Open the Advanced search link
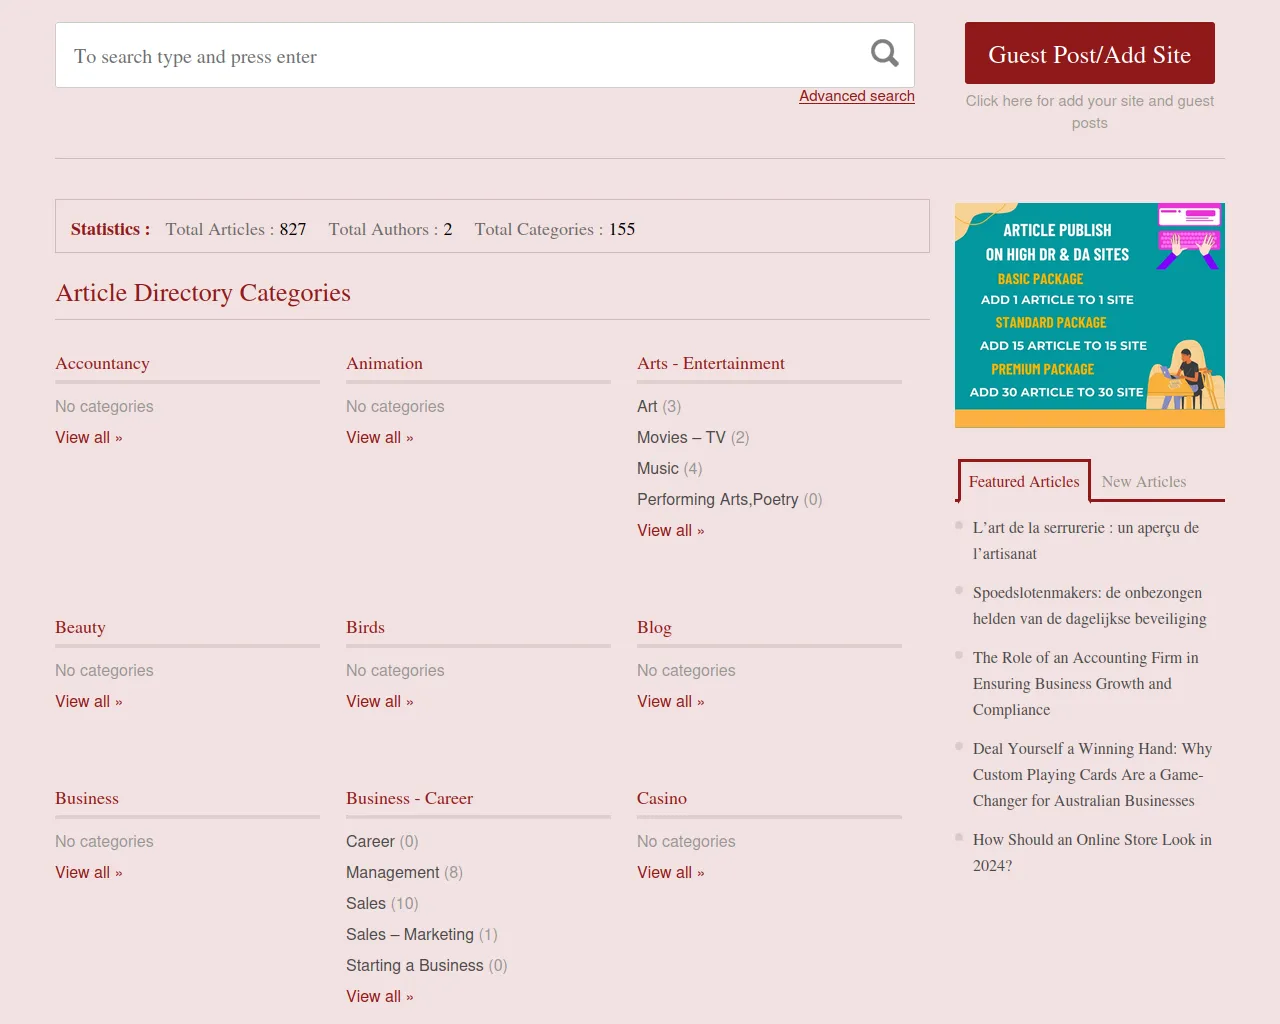This screenshot has width=1280, height=1024. 856,96
